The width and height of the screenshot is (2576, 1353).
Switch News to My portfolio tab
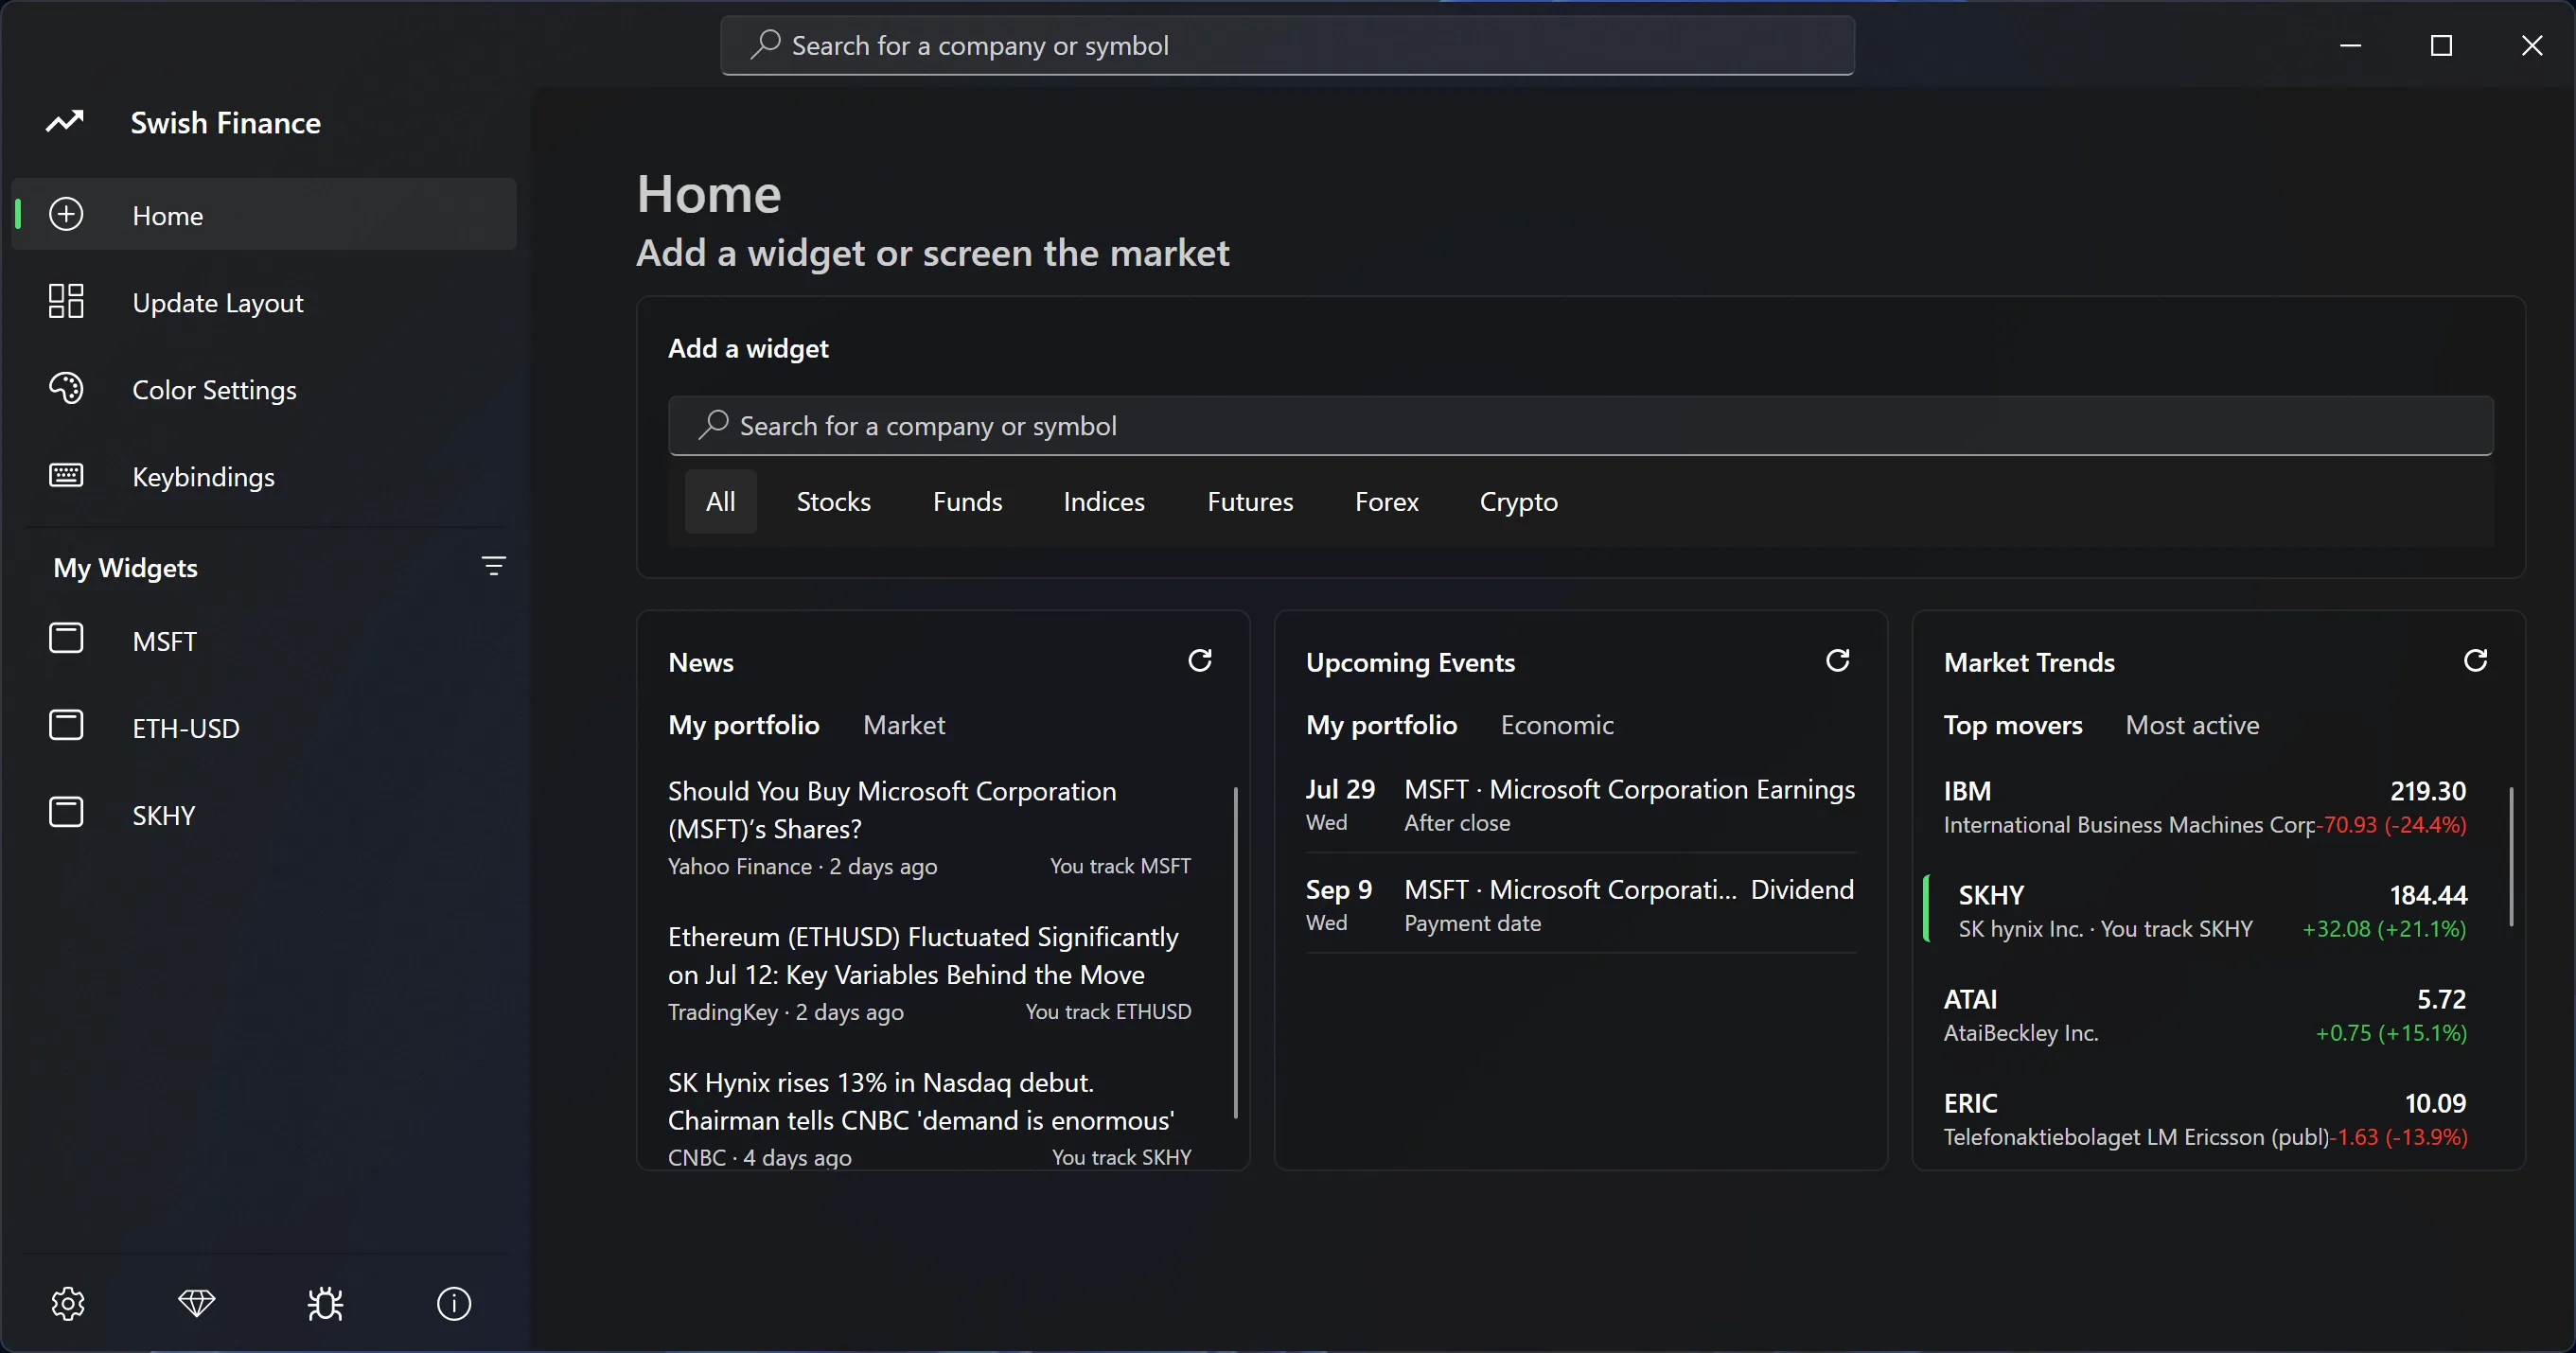click(x=743, y=724)
